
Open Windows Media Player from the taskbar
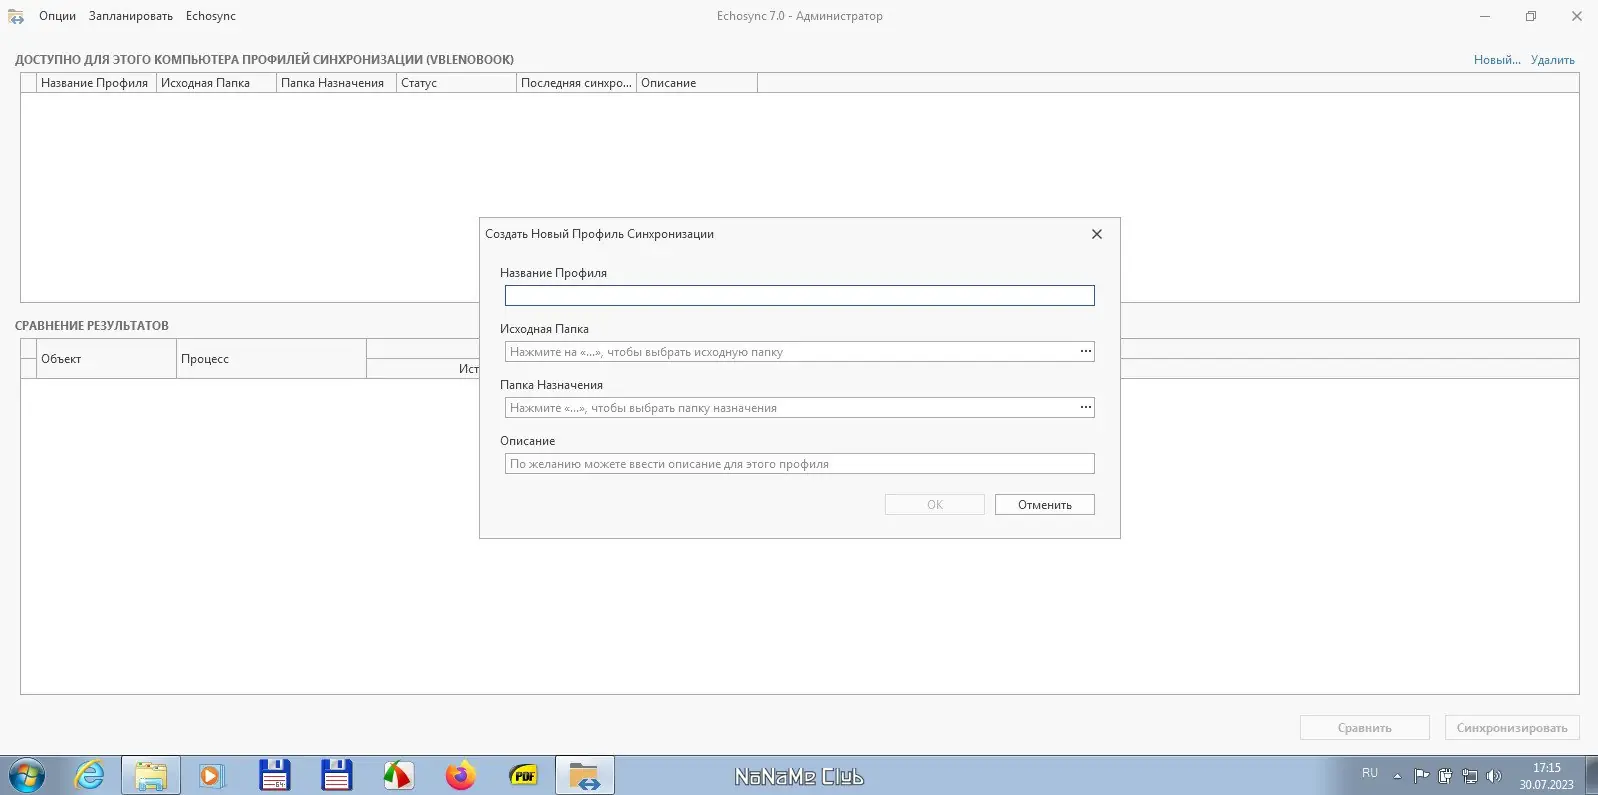[212, 776]
